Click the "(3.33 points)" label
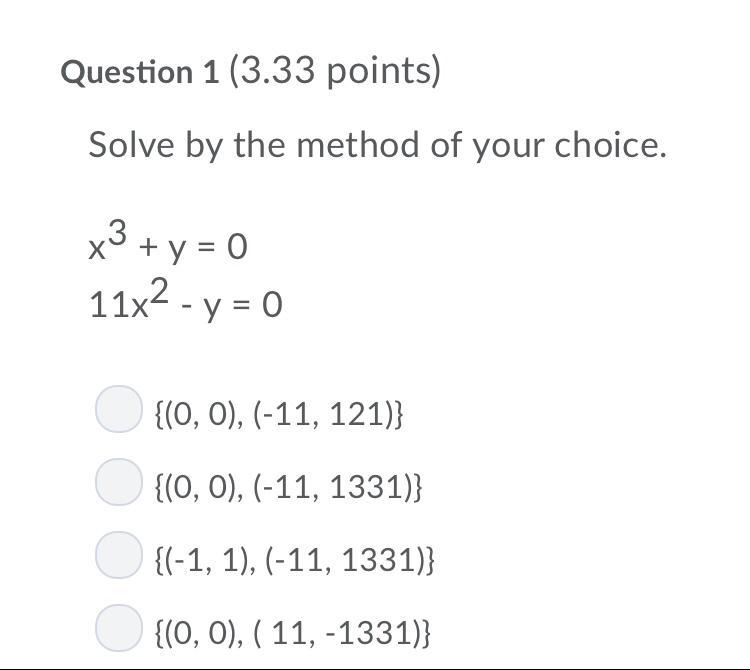Viewport: 750px width, 670px height. point(335,72)
